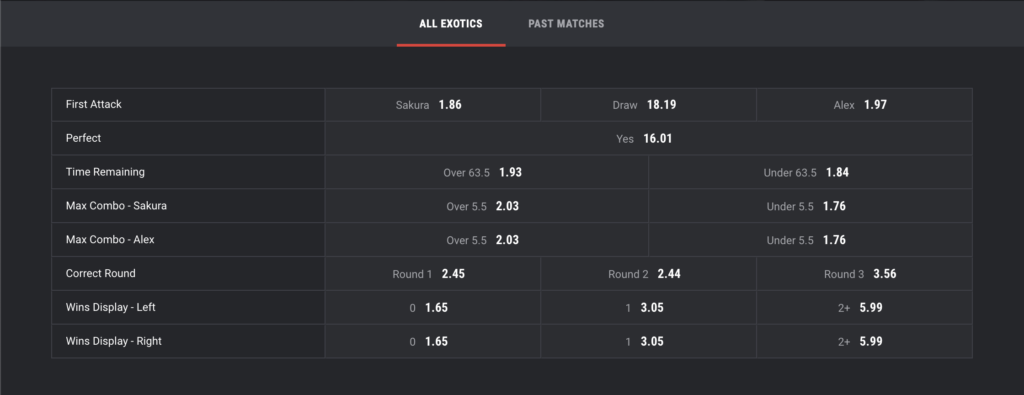The image size is (1024, 395).
Task: Bet Correct Round on Round 1
Action: pos(432,274)
